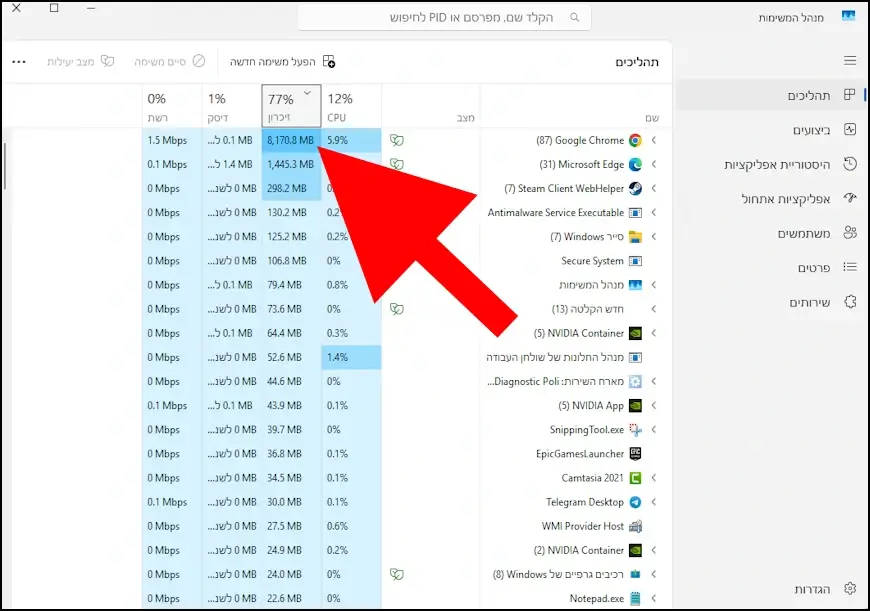The width and height of the screenshot is (870, 611).
Task: Click the Windows graphics components (8) icon
Action: pos(635,574)
